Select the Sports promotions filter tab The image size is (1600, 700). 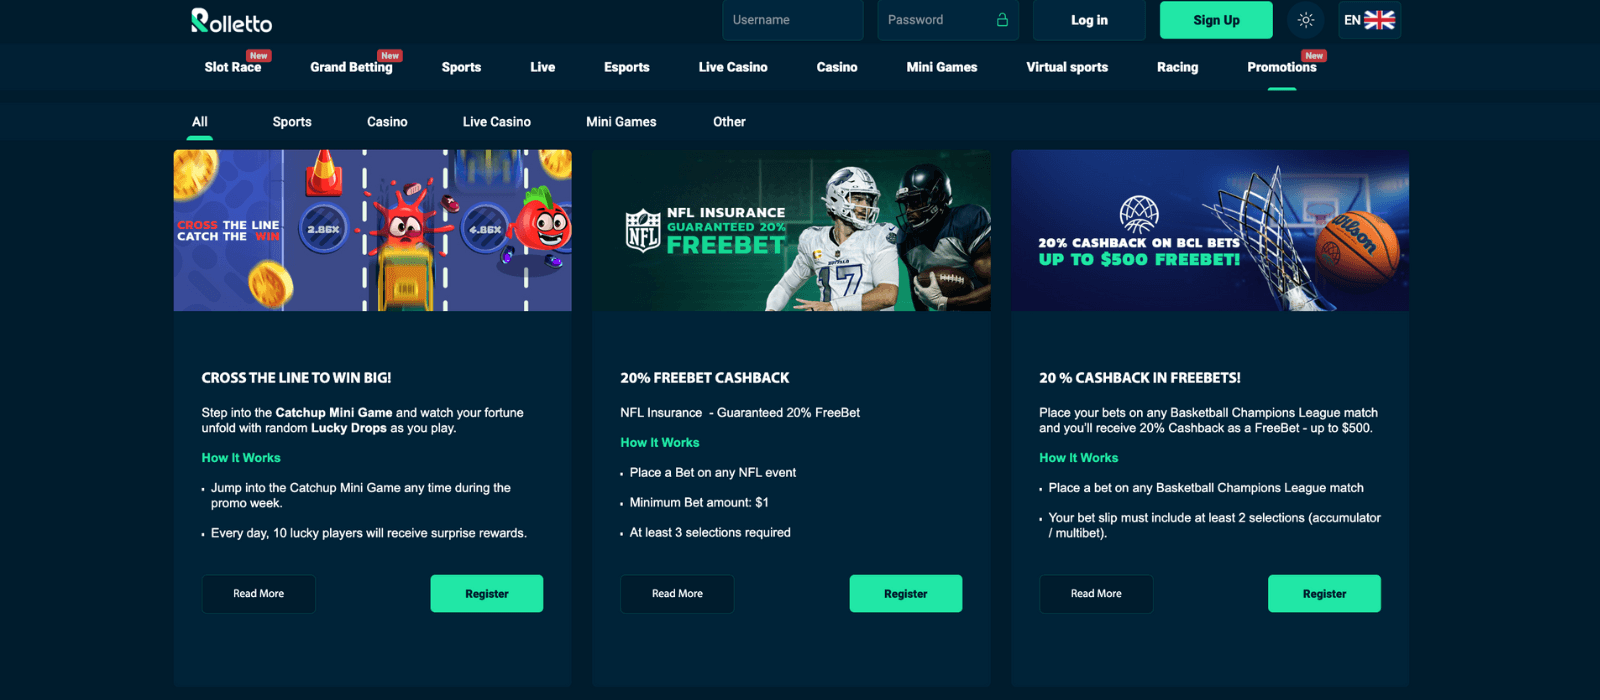click(292, 122)
